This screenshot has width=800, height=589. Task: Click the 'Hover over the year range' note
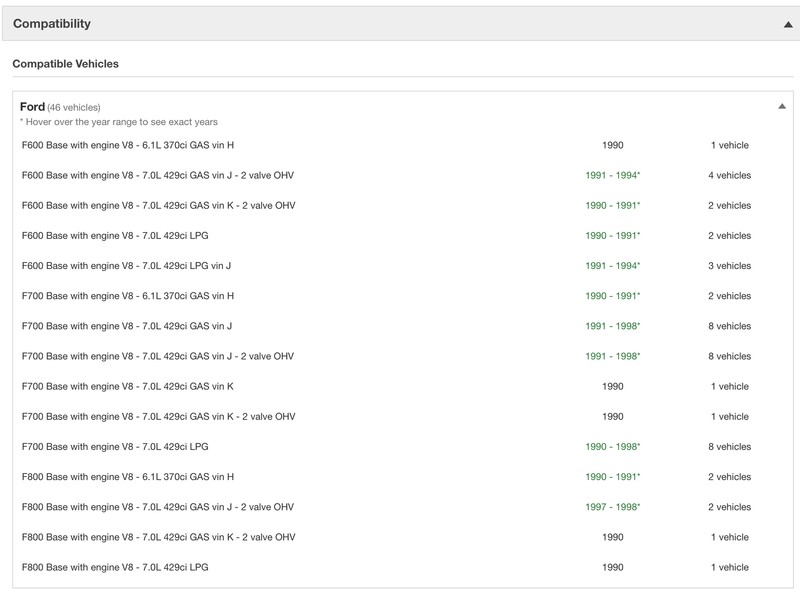[x=119, y=122]
